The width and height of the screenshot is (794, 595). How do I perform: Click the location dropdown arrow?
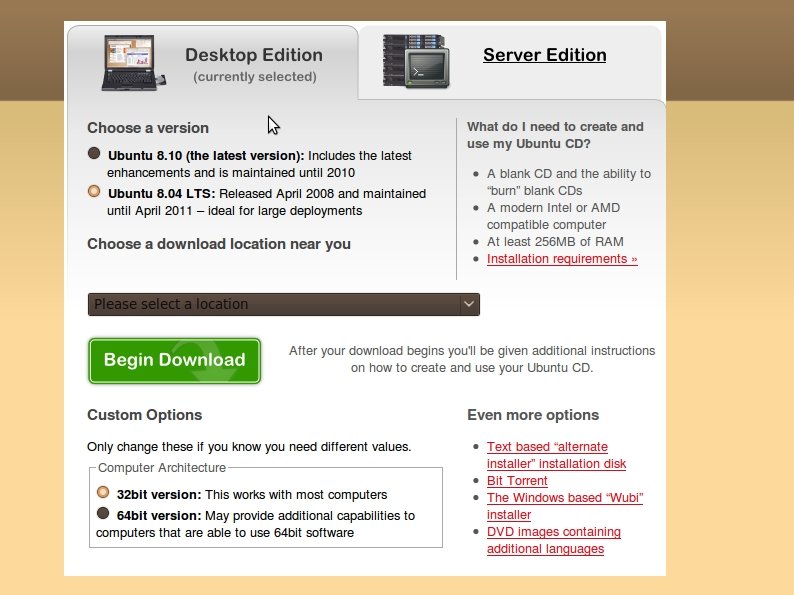pyautogui.click(x=469, y=304)
